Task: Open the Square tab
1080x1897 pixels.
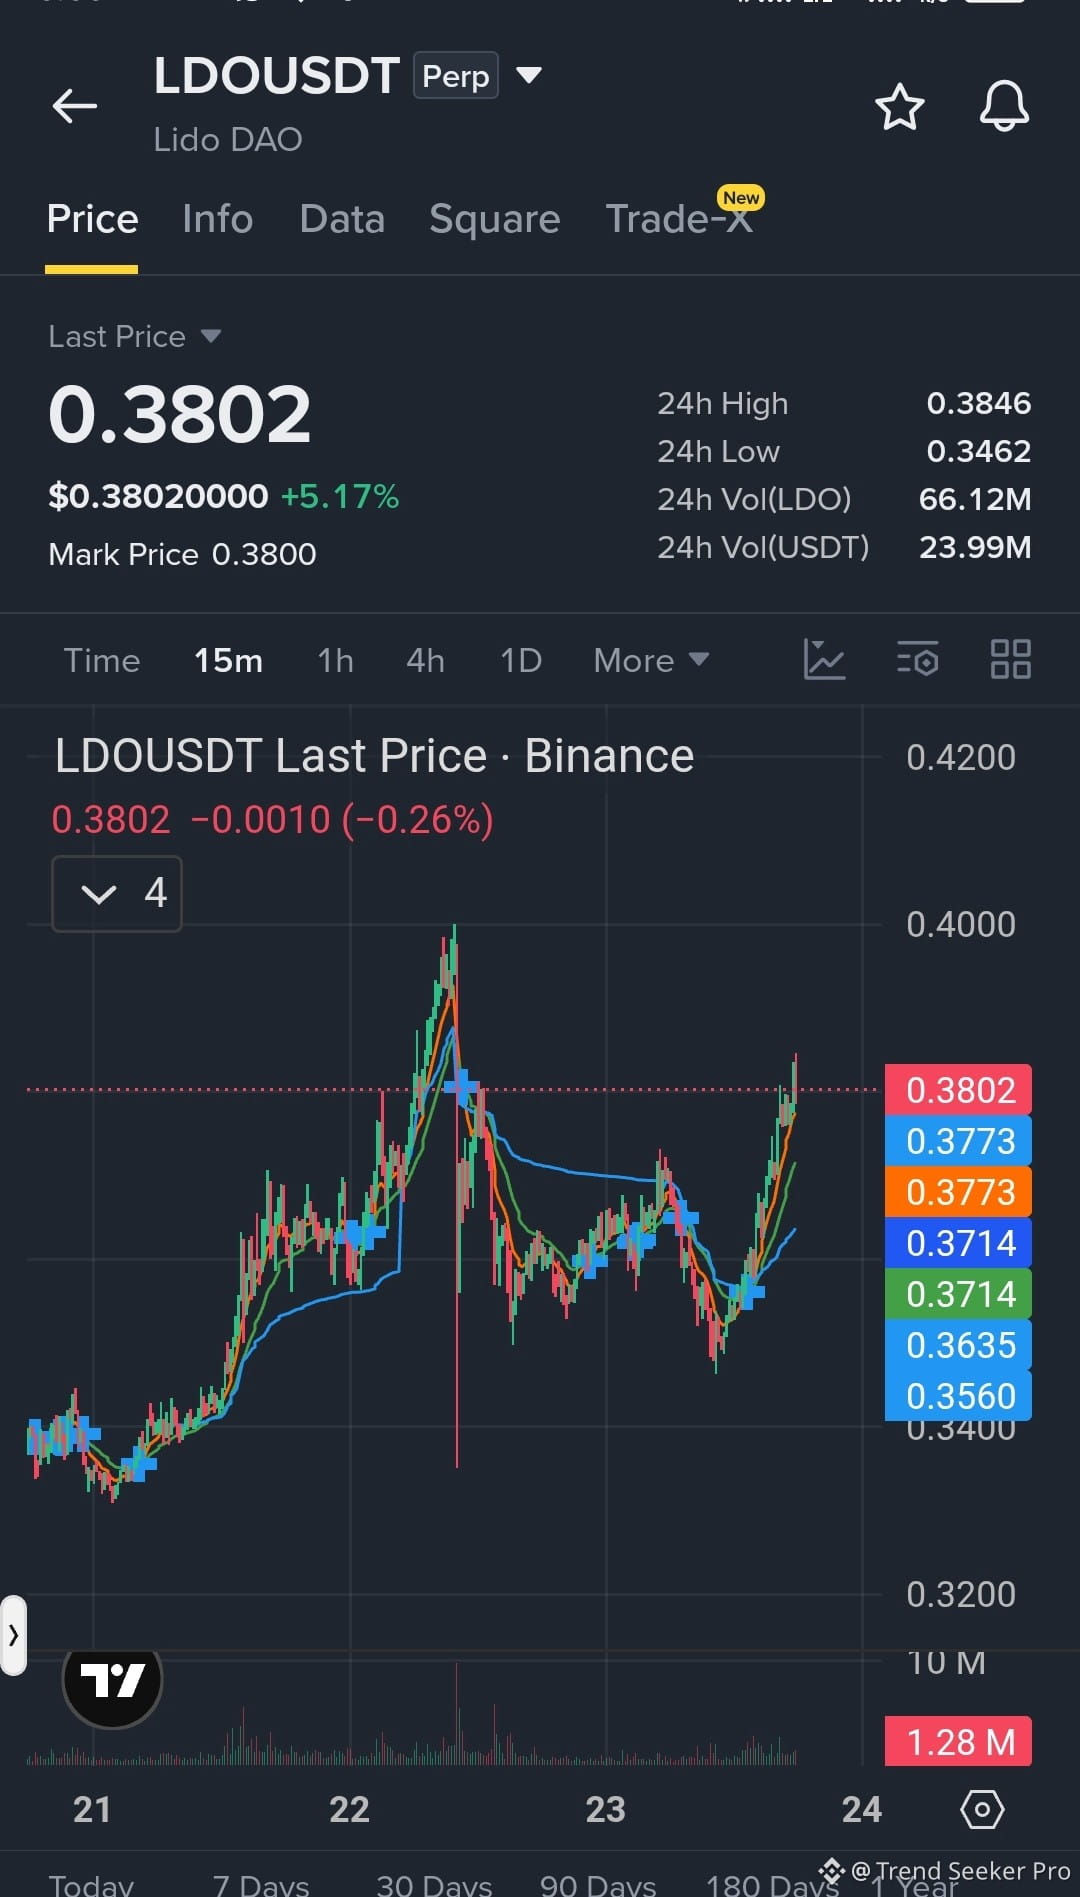Action: pyautogui.click(x=494, y=219)
